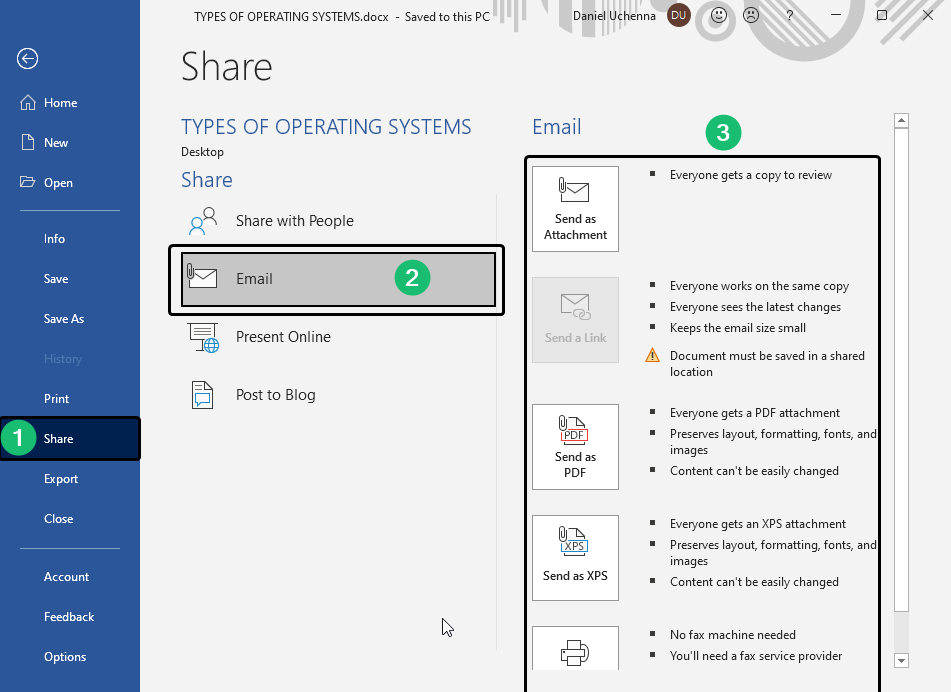Viewport: 951px width, 692px height.
Task: Click the frowning face feedback icon
Action: 750,16
